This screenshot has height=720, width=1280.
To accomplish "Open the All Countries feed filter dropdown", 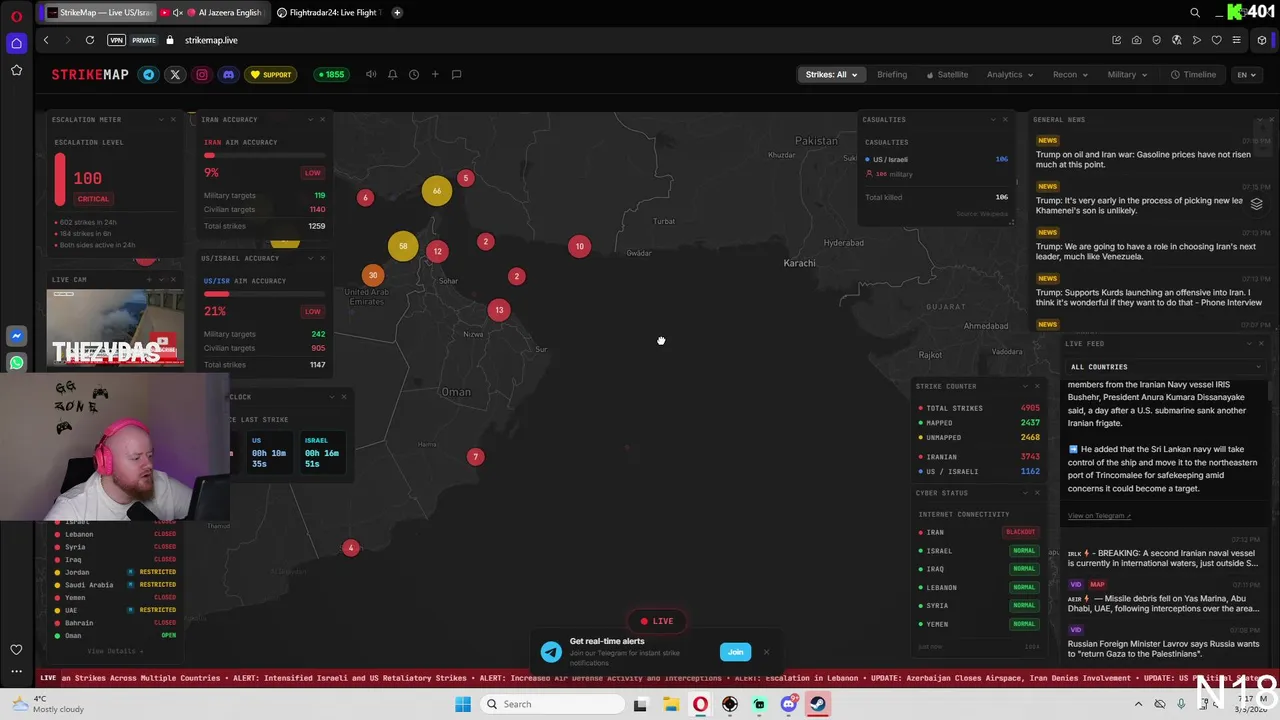I will [1165, 367].
